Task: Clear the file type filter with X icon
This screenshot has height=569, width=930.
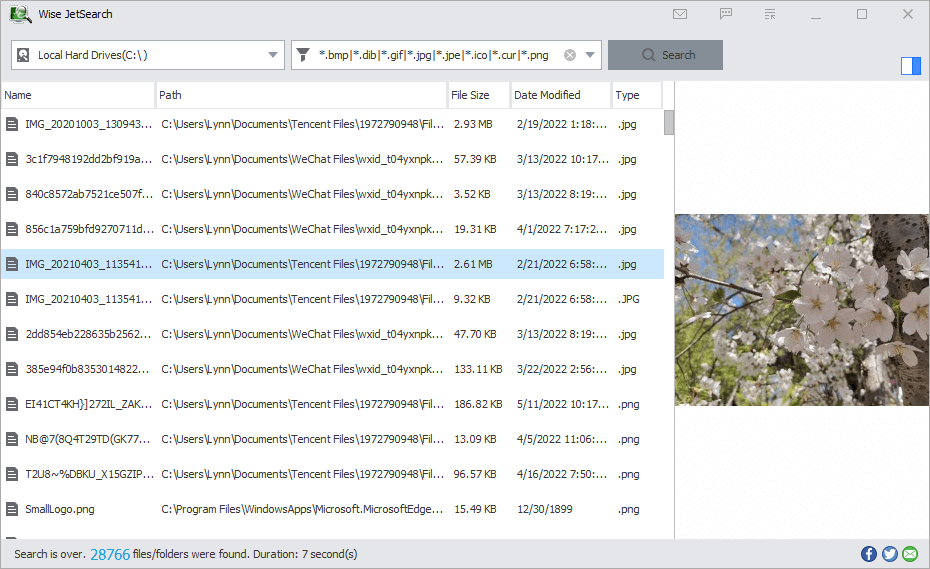Action: point(569,55)
